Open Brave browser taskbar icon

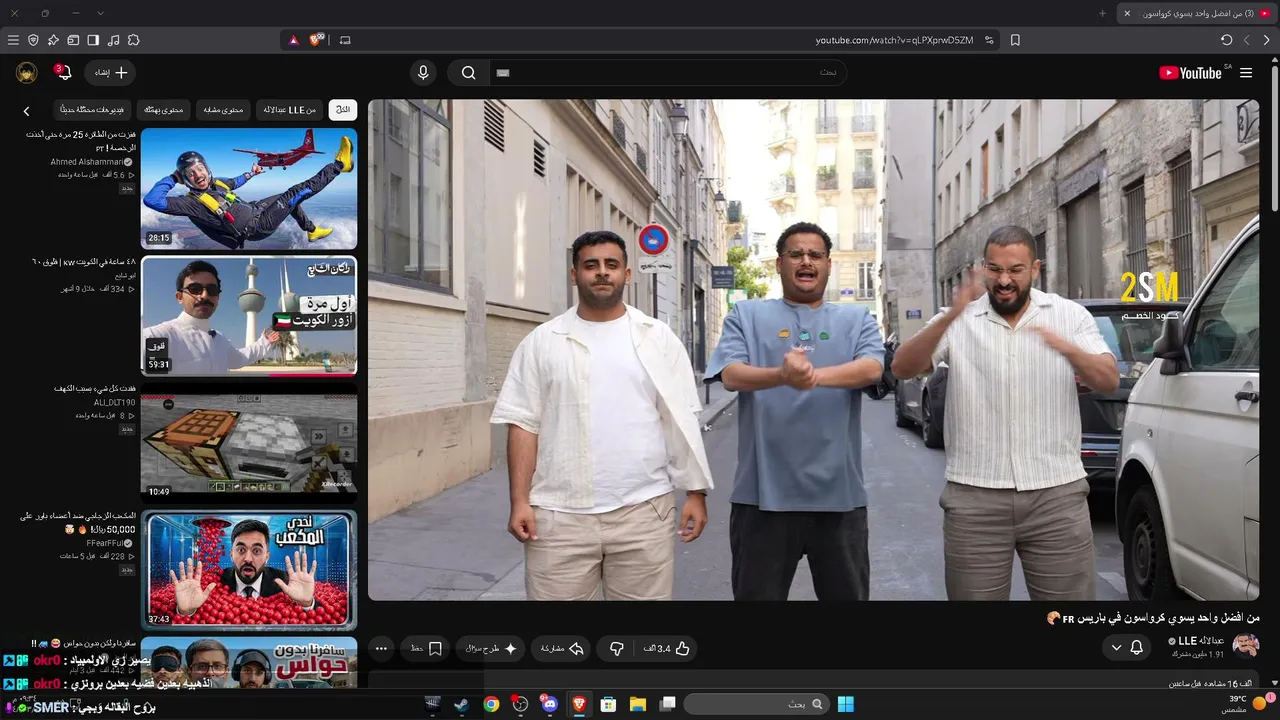(x=579, y=704)
